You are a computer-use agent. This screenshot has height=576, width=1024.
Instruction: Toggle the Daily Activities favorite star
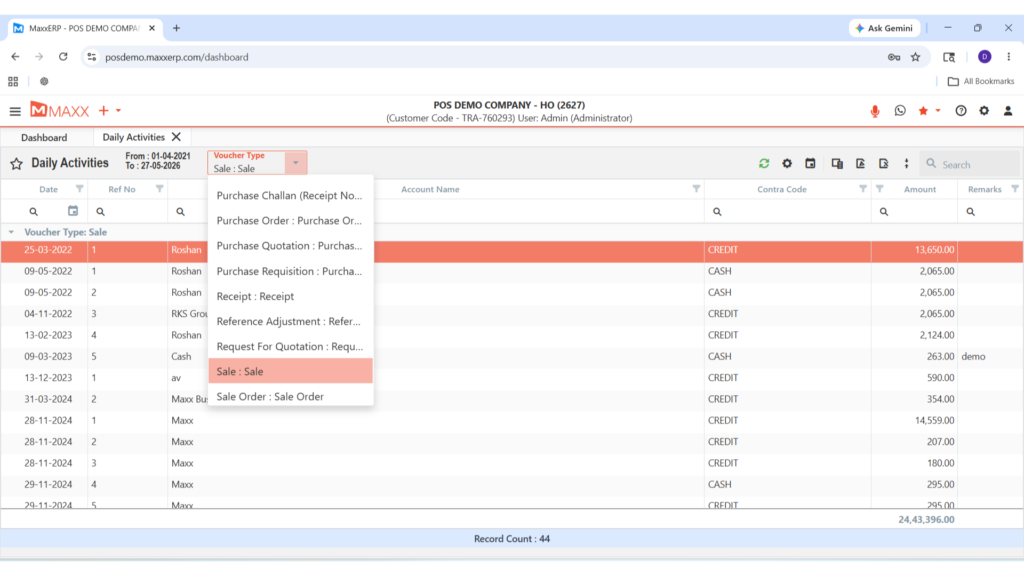[16, 164]
